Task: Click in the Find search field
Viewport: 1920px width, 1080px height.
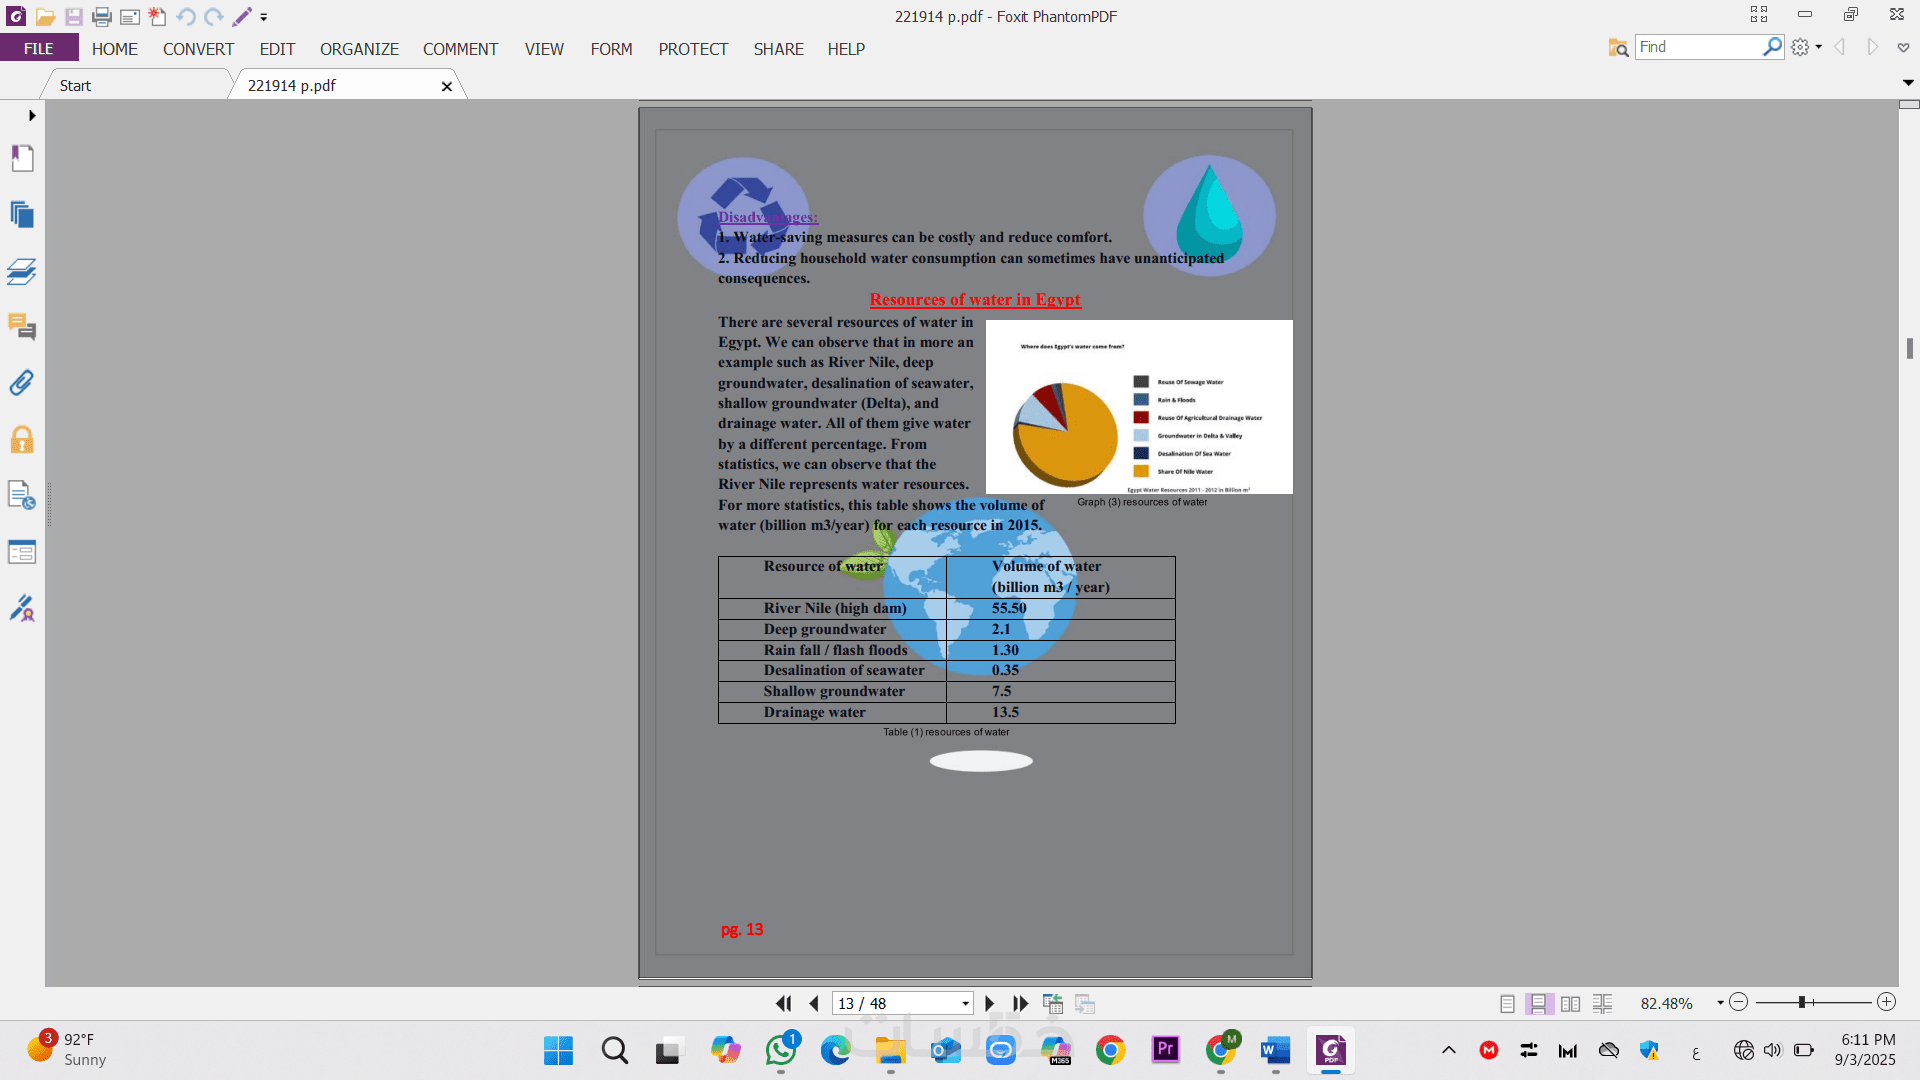Action: point(1697,47)
